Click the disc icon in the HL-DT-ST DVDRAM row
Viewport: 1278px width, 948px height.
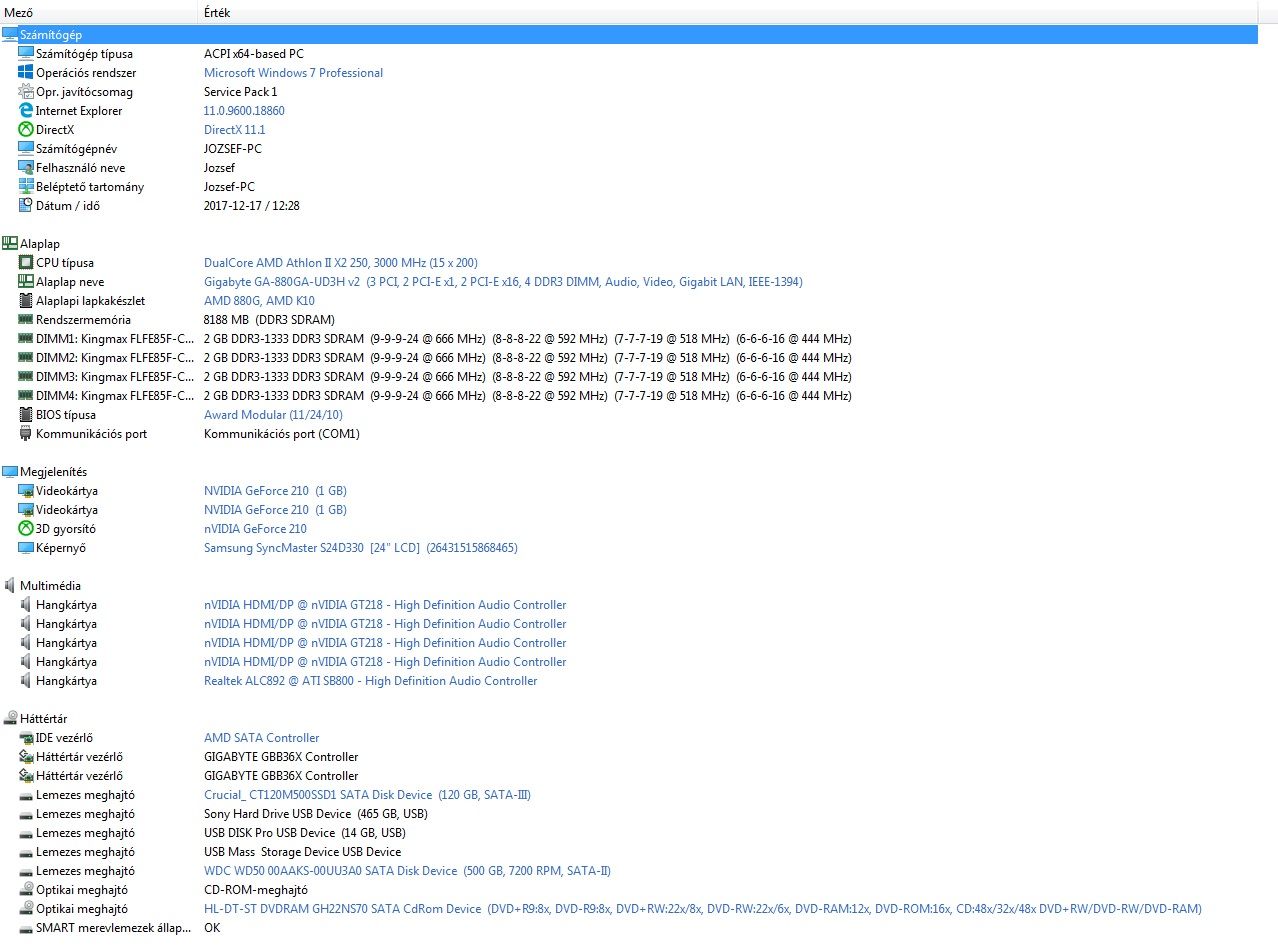[26, 909]
